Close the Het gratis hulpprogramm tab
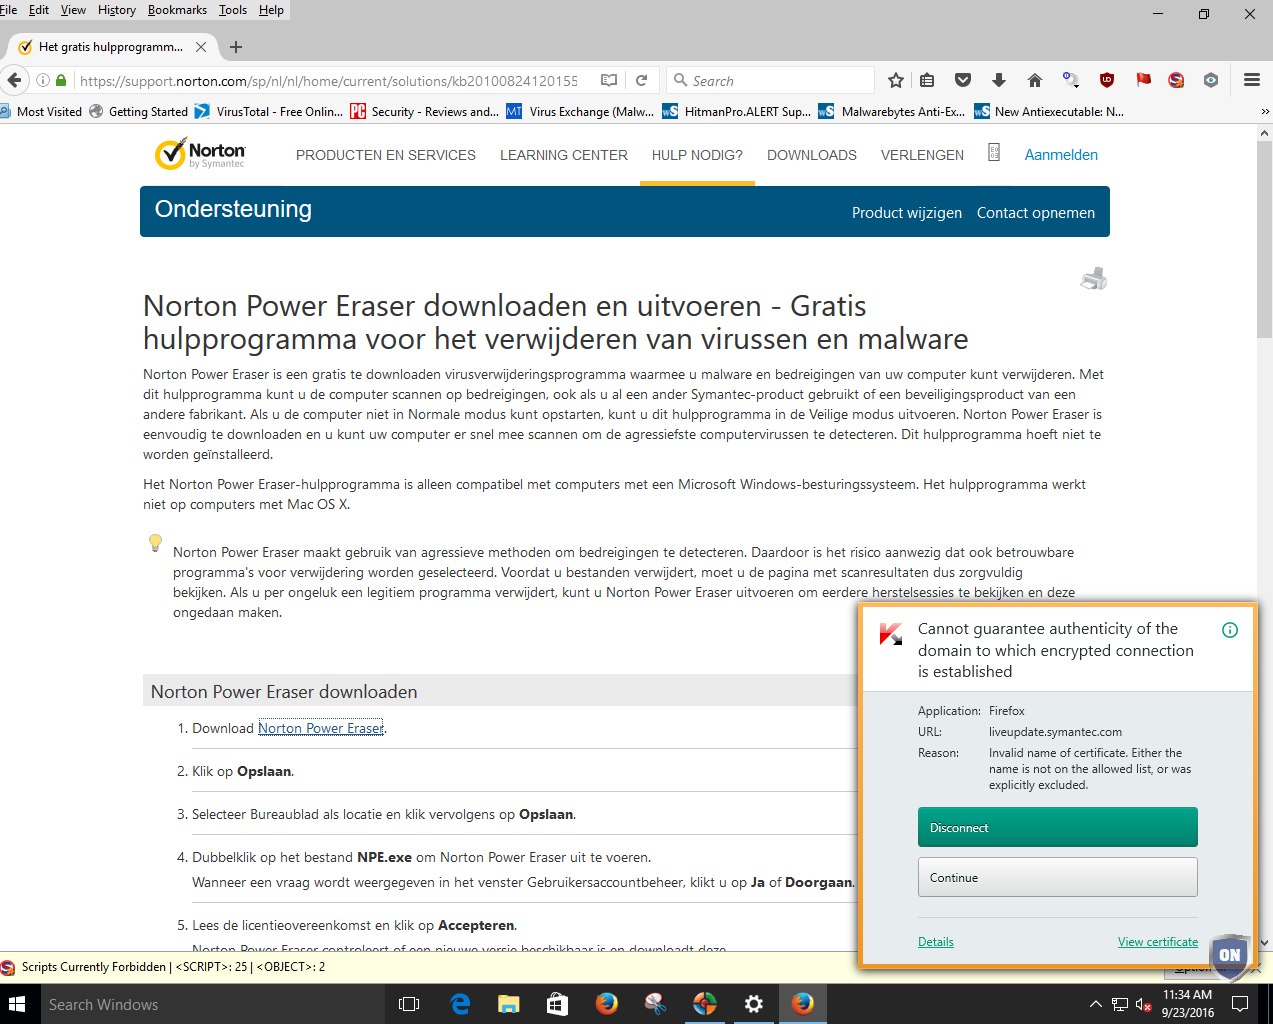Image resolution: width=1273 pixels, height=1024 pixels. click(x=201, y=47)
